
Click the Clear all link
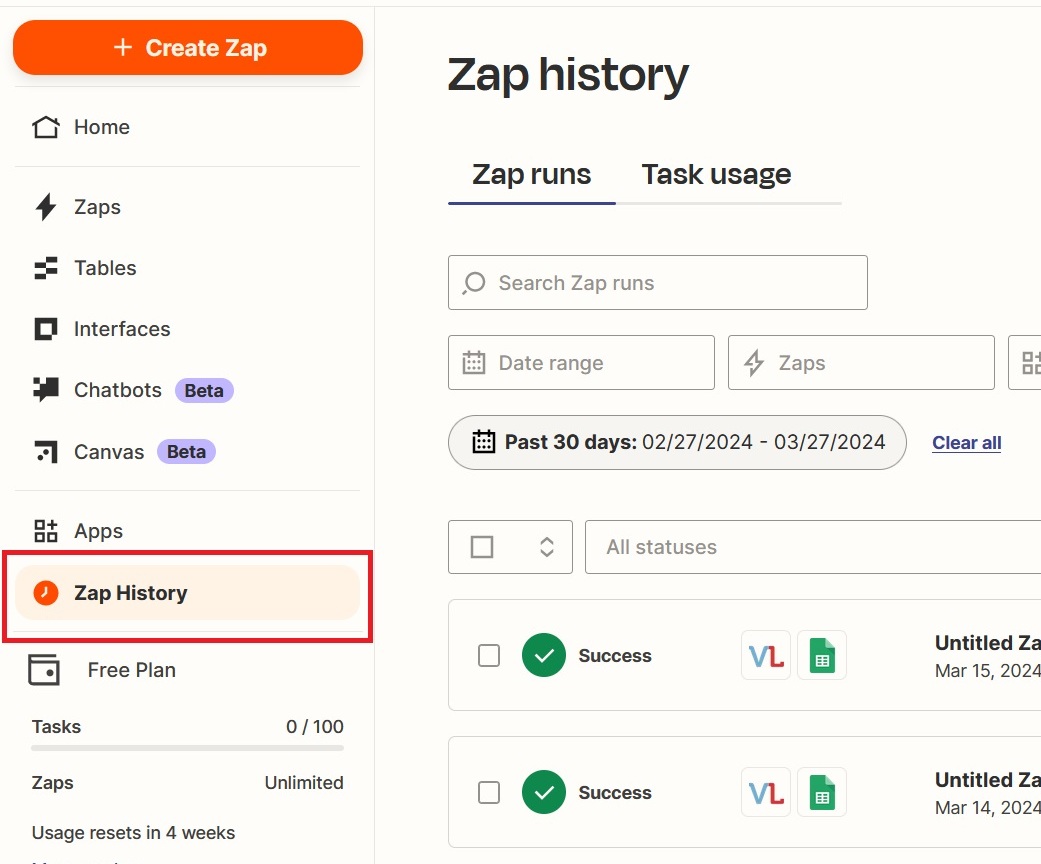point(966,443)
